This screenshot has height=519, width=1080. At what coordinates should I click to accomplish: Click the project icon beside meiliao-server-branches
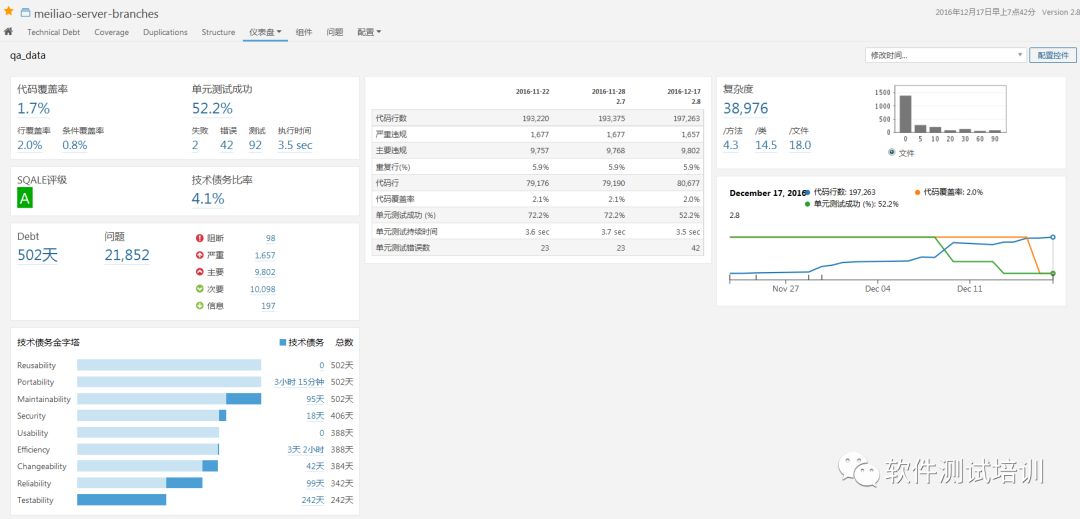[x=25, y=13]
